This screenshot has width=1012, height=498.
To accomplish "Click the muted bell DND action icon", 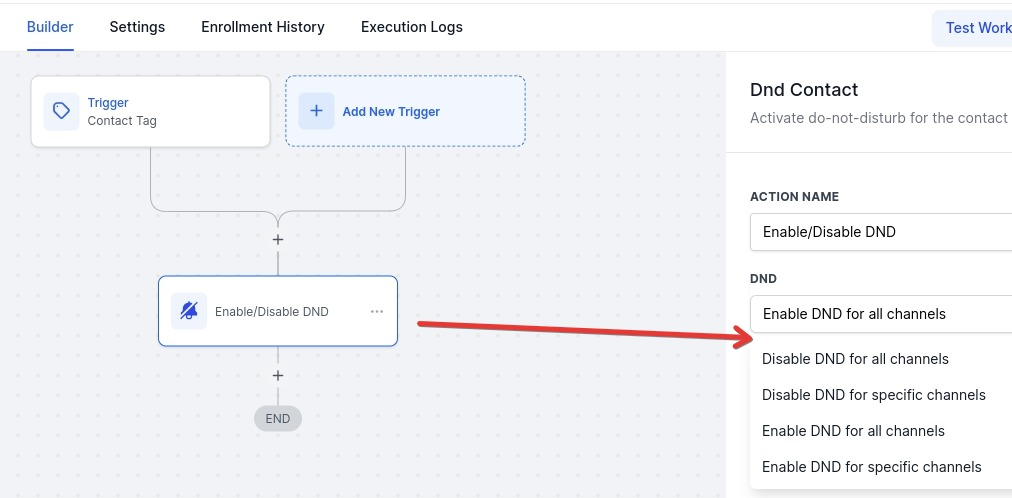I will [189, 311].
